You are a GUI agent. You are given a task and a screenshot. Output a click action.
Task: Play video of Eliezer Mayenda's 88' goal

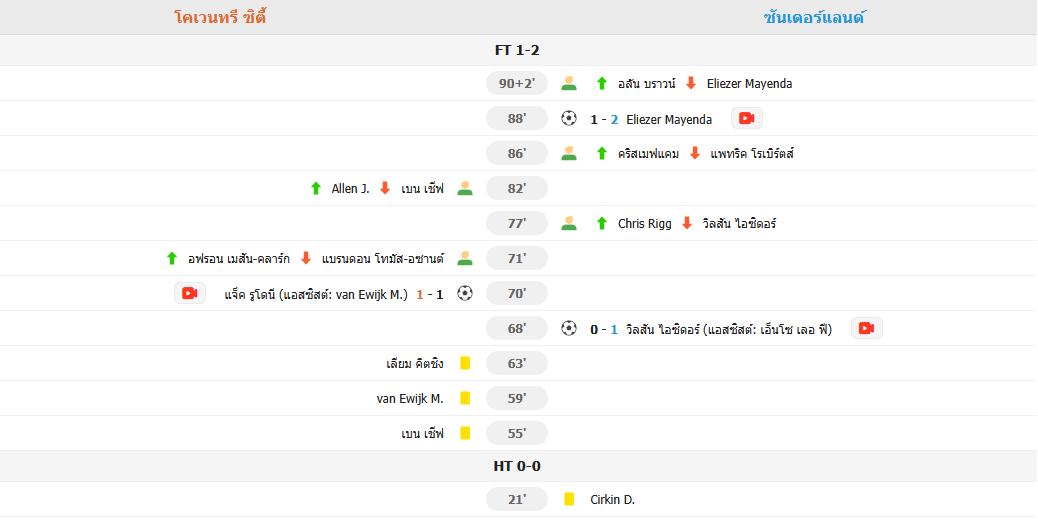point(747,119)
